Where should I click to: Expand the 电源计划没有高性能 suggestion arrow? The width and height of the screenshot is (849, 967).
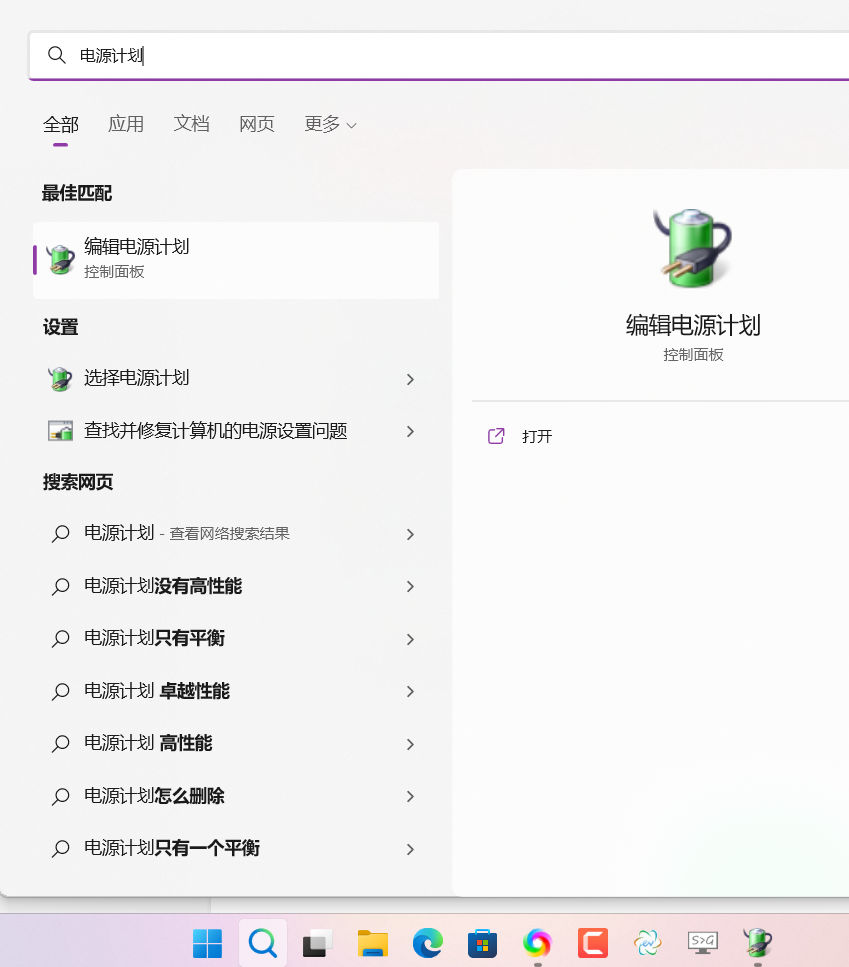410,587
